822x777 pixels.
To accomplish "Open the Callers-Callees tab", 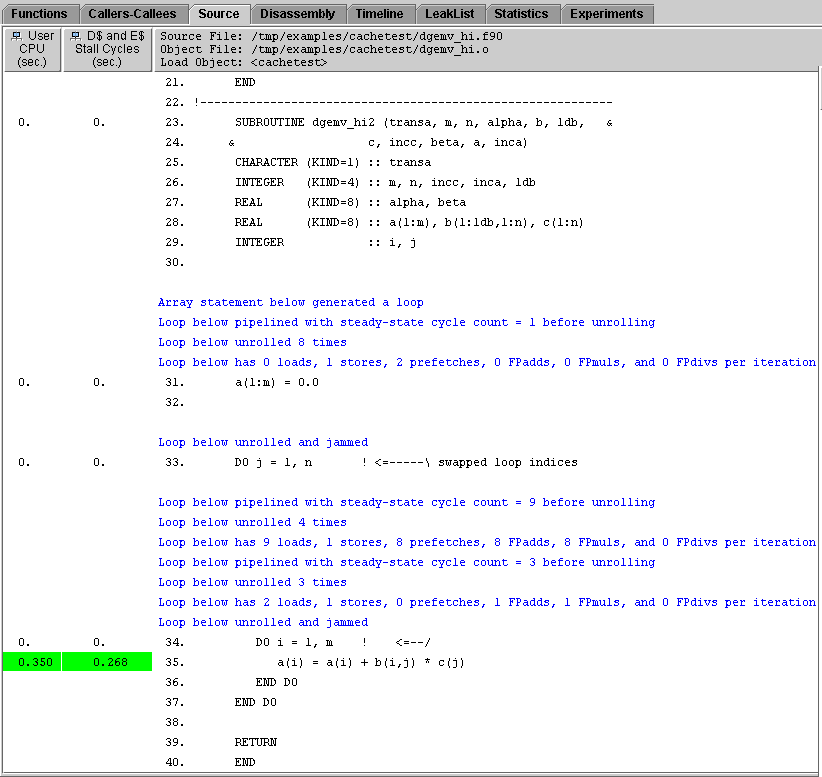I will (132, 14).
